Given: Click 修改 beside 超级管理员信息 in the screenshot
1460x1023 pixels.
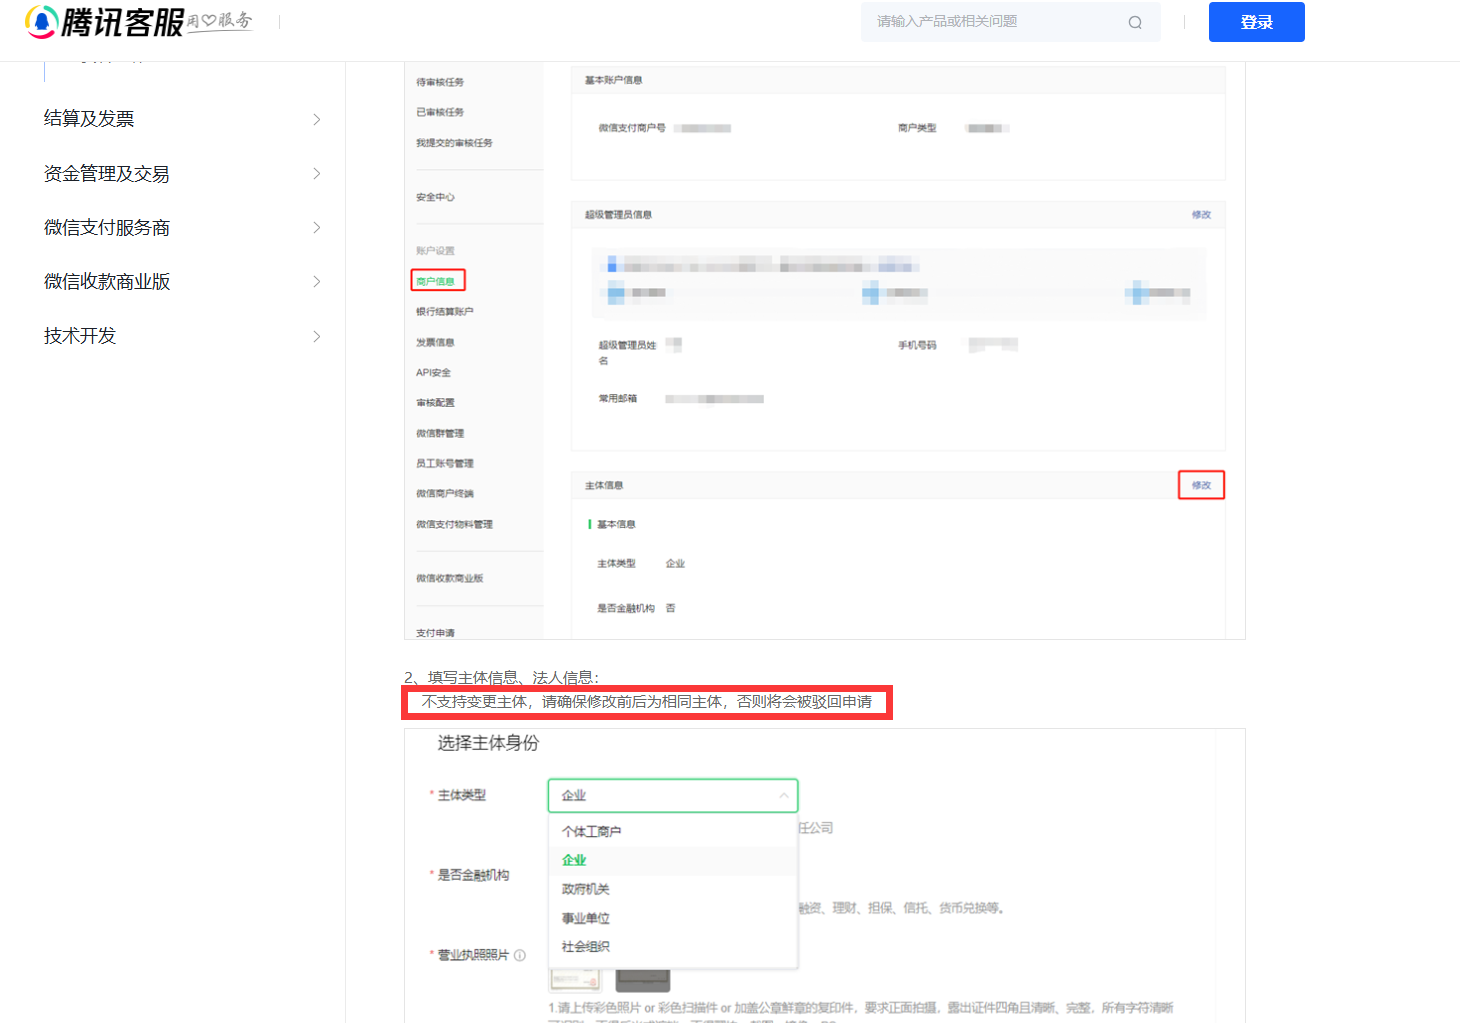Looking at the screenshot, I should click(x=1201, y=215).
